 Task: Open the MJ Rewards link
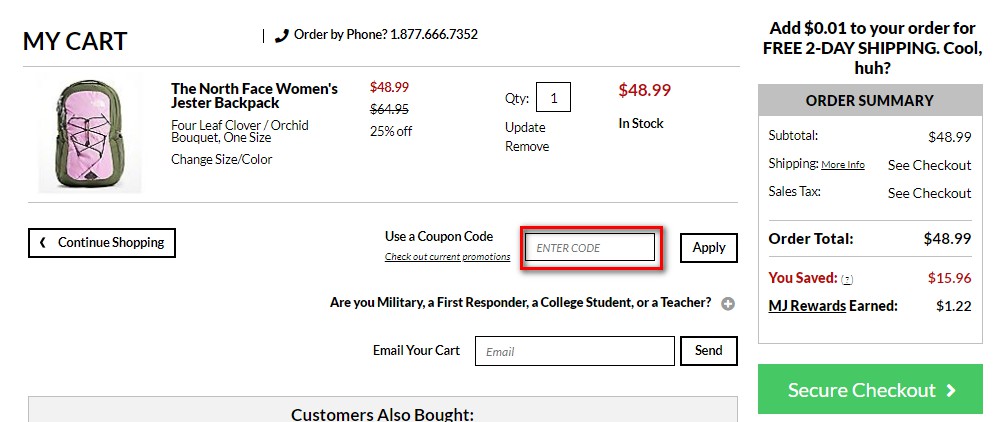[x=806, y=306]
